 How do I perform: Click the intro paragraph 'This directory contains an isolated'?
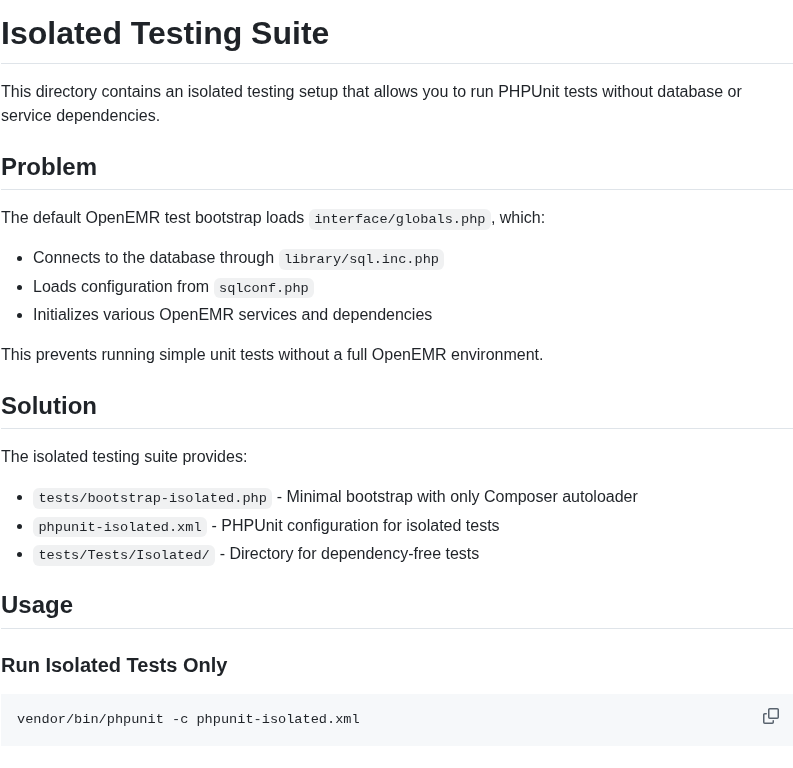pyautogui.click(x=371, y=104)
